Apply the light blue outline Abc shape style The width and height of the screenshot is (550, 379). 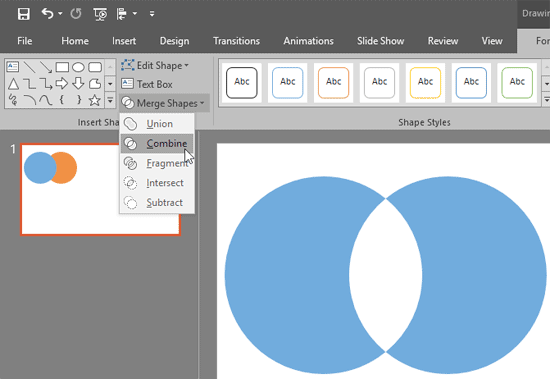[288, 83]
